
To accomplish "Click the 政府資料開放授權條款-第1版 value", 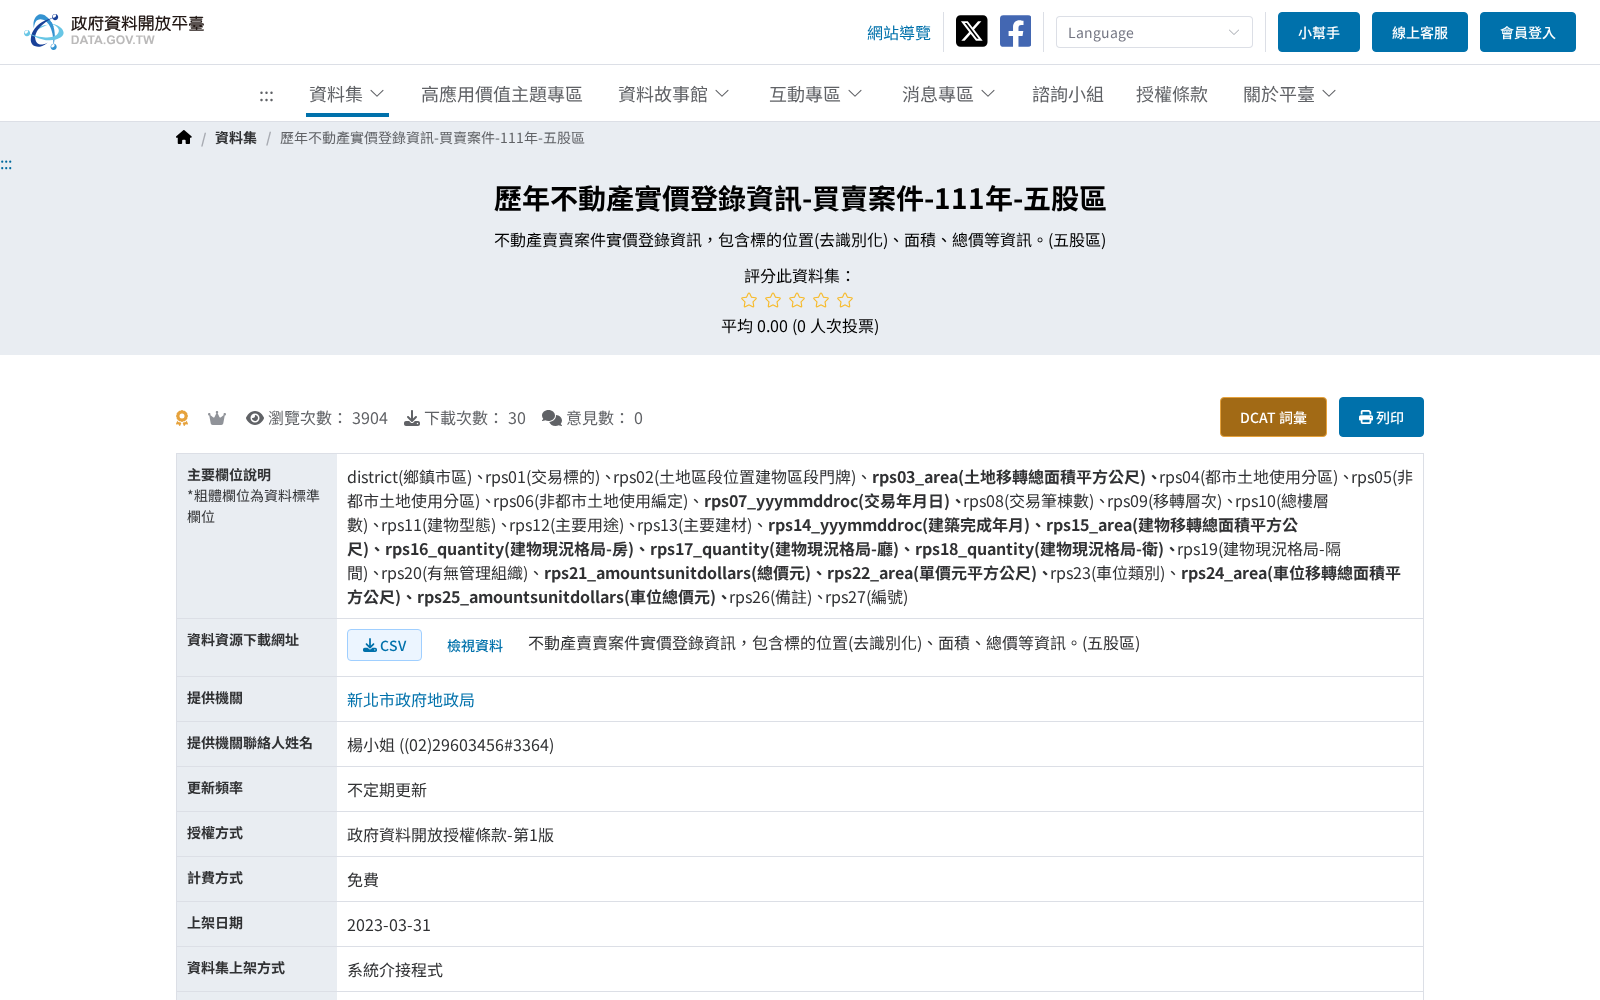I will (x=450, y=835).
